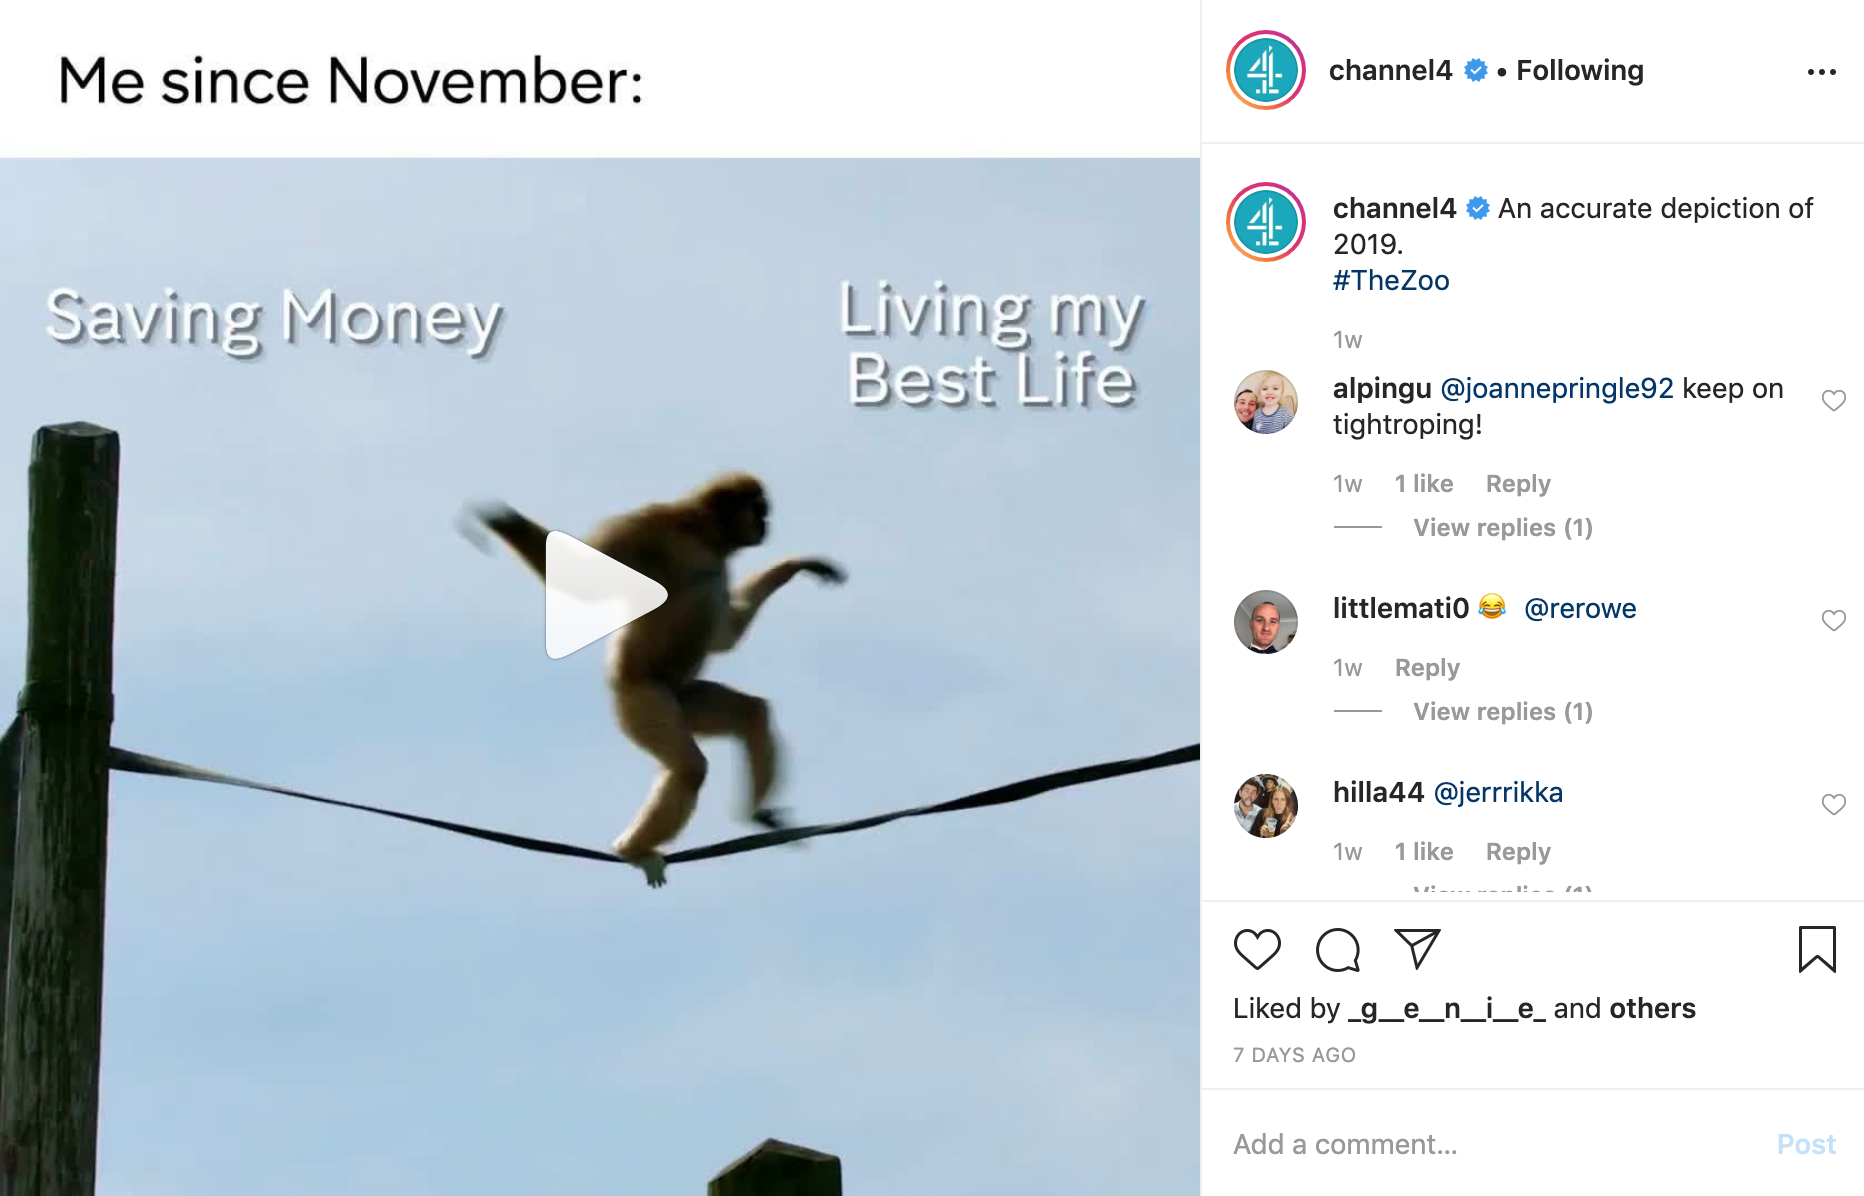Play the monkey tightrope video
The width and height of the screenshot is (1864, 1196).
pyautogui.click(x=604, y=595)
